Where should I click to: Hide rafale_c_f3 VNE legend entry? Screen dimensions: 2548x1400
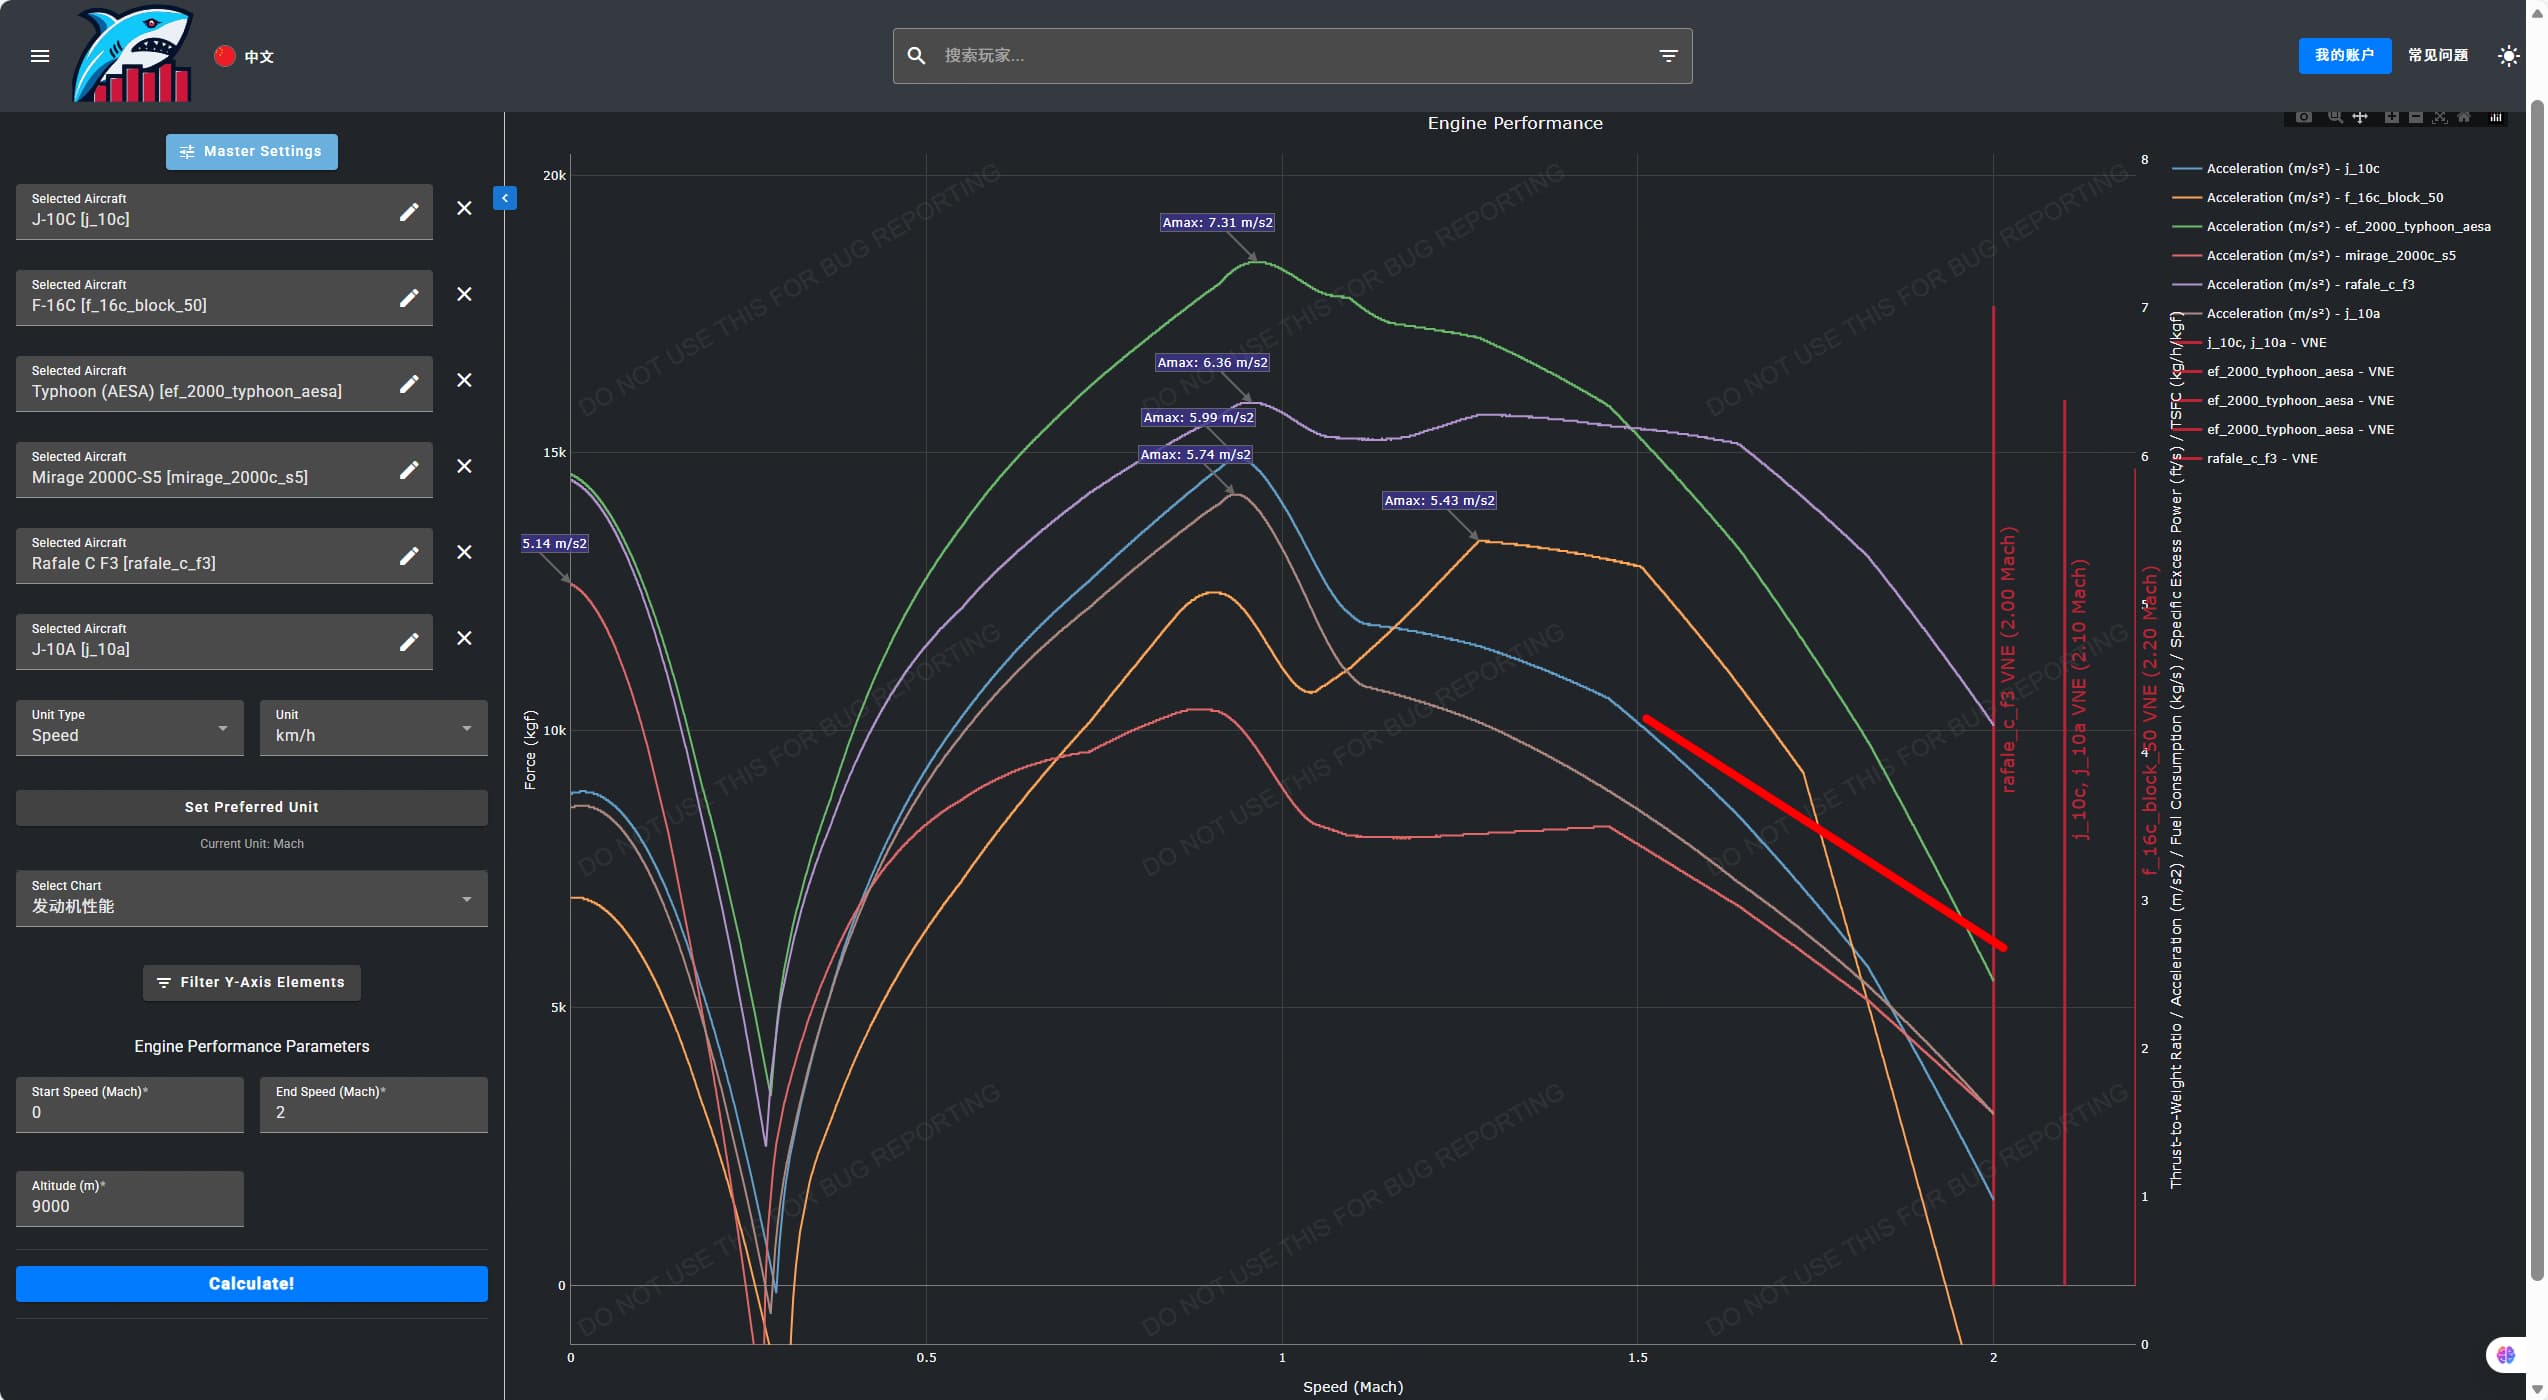tap(2261, 459)
